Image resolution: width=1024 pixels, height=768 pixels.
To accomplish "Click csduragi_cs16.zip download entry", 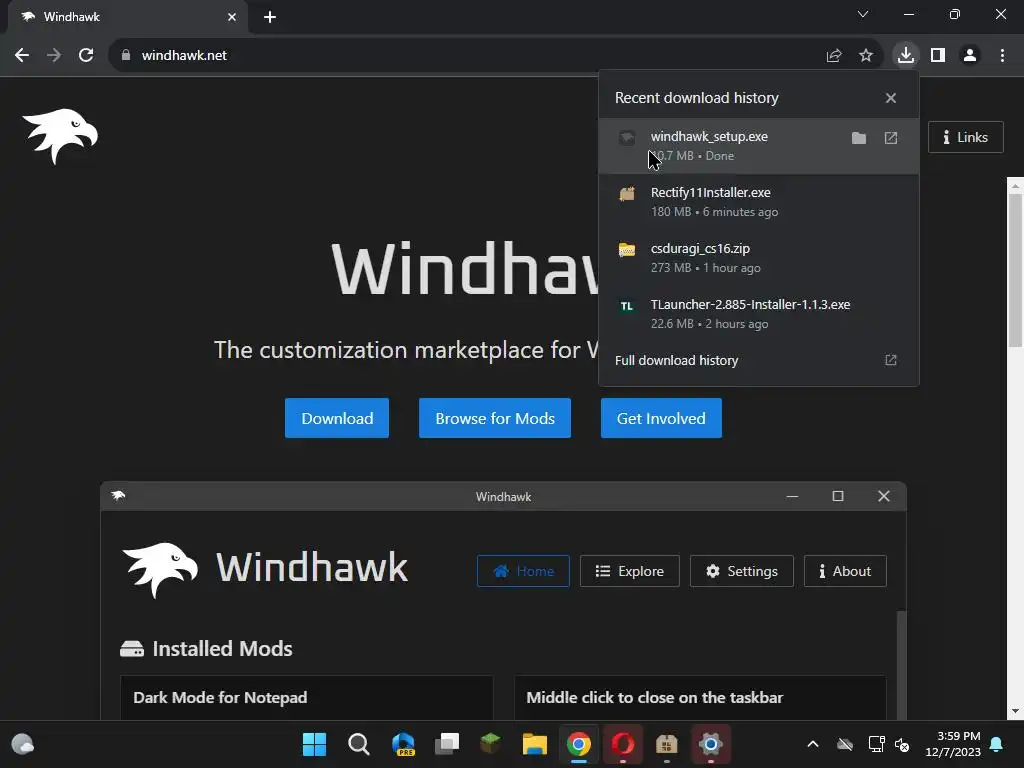I will click(758, 258).
